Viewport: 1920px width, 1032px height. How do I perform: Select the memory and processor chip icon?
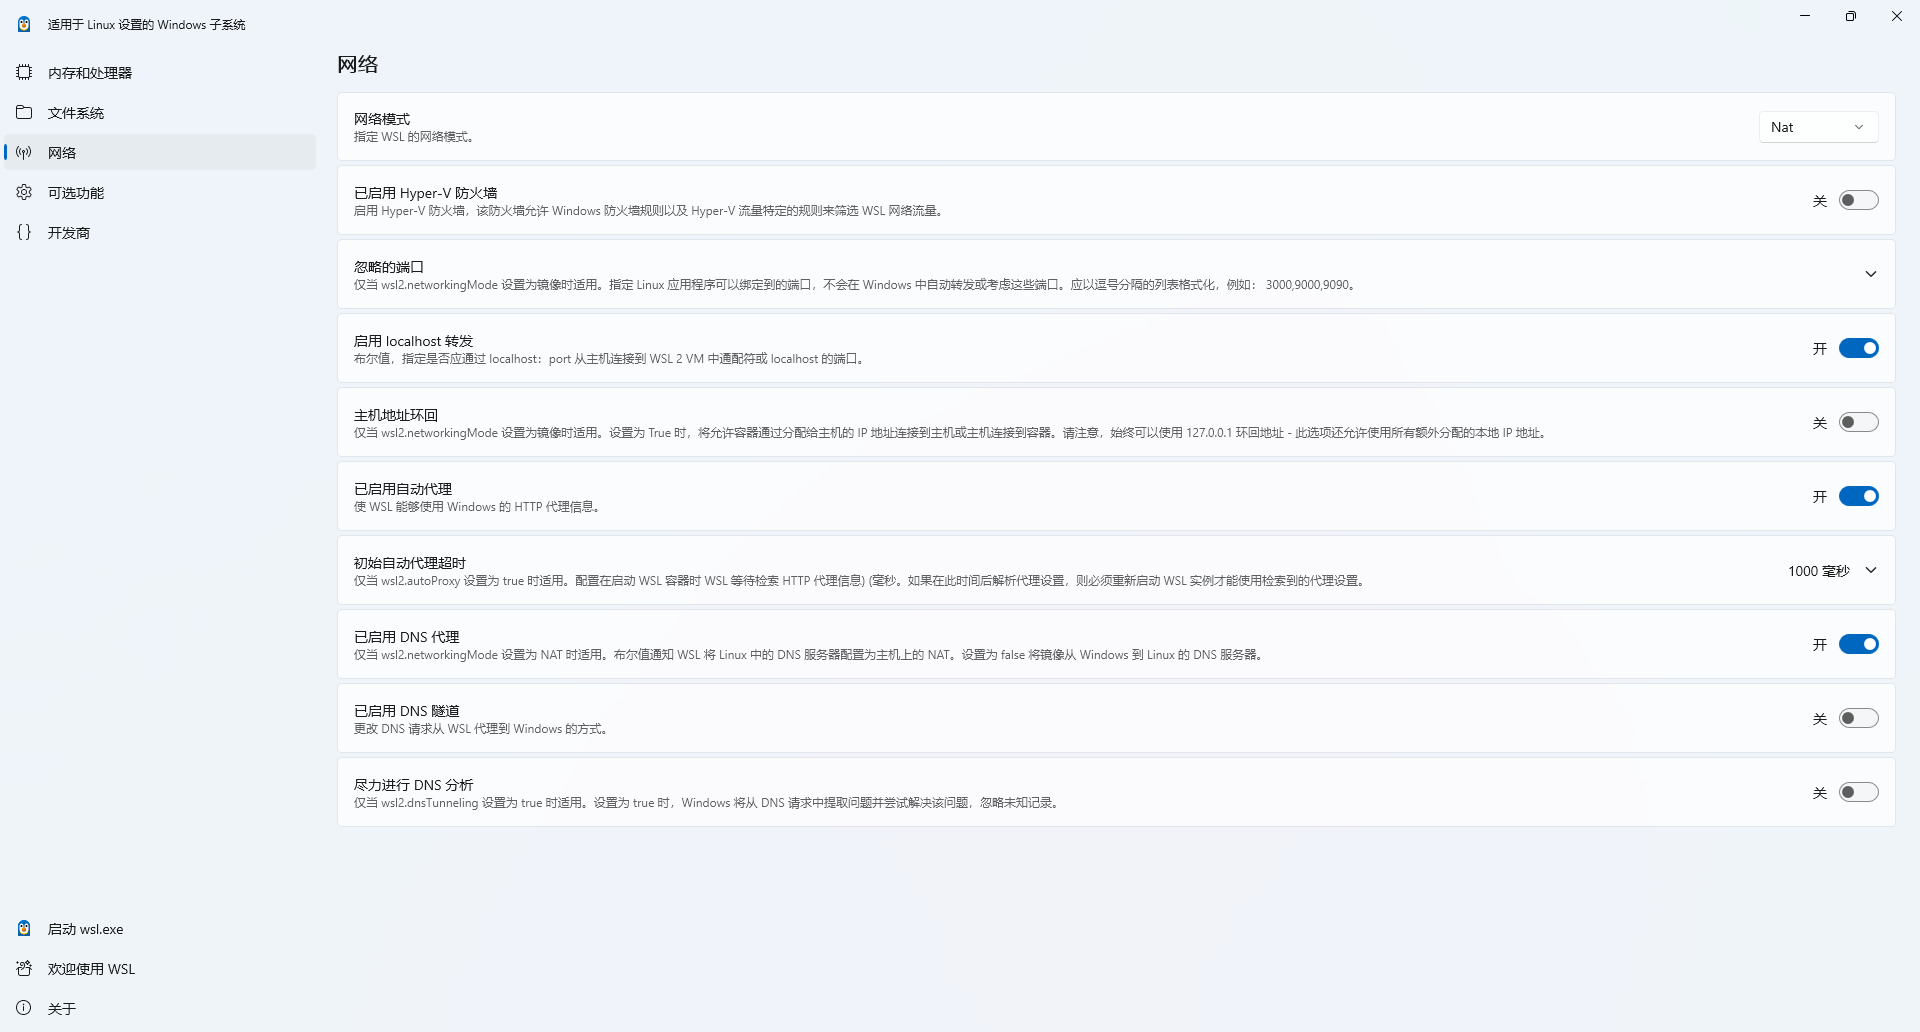tap(23, 72)
